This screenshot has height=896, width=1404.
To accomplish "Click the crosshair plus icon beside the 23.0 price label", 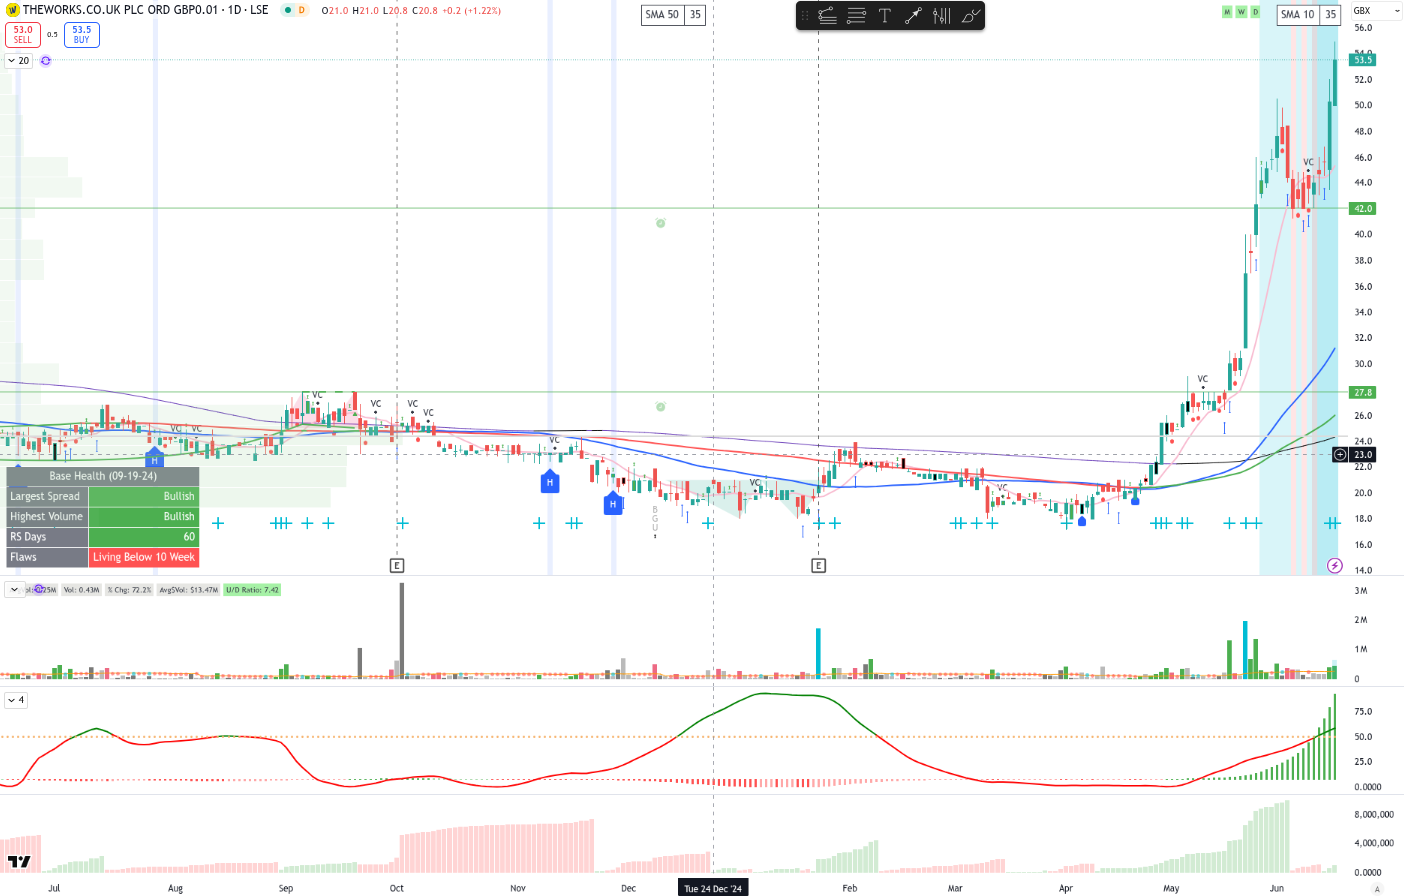I will 1340,455.
